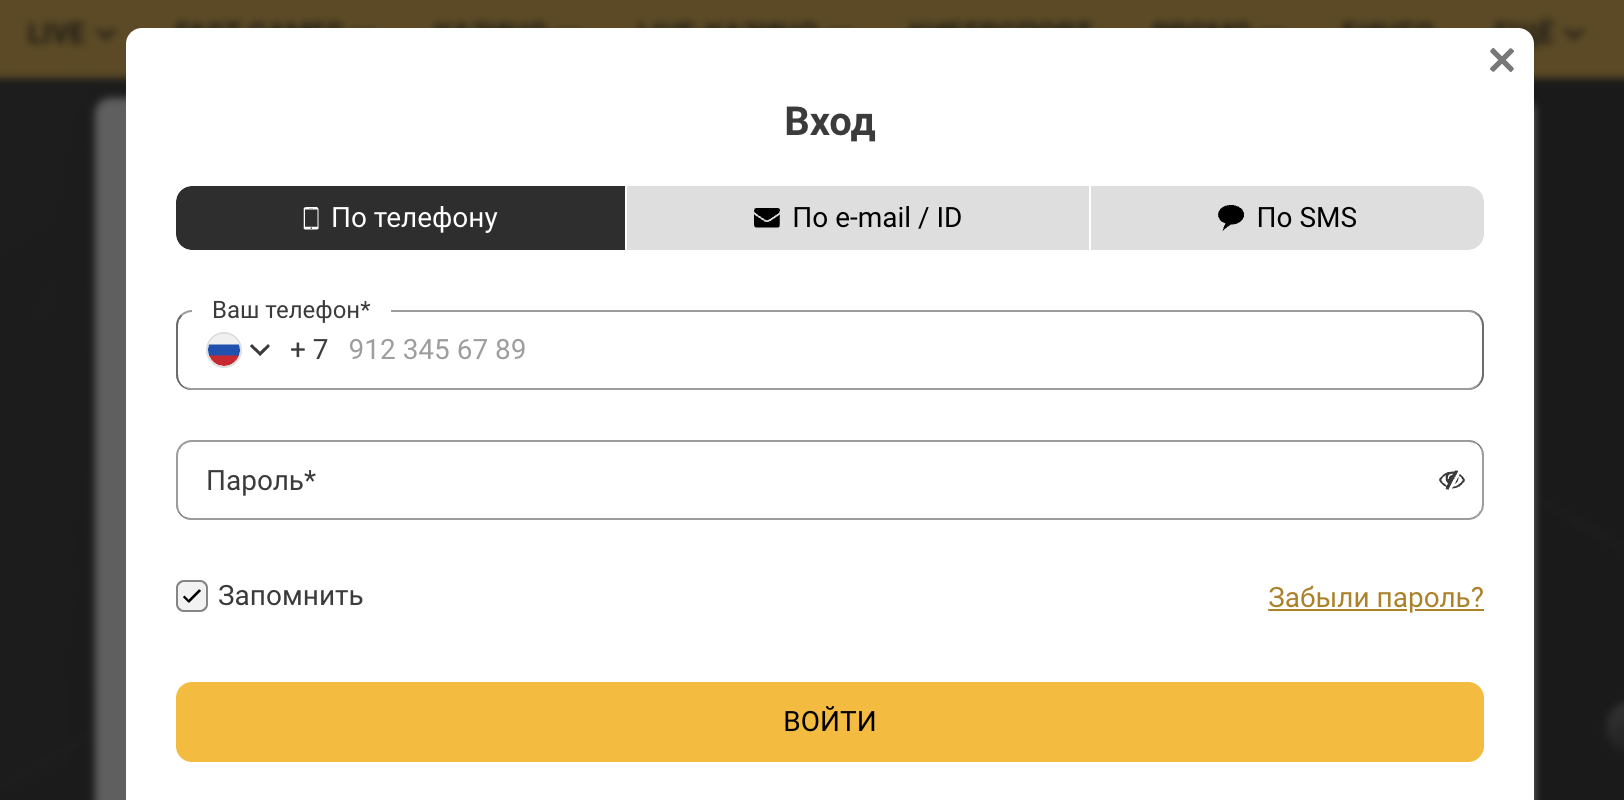Click the envelope icon on e-mail tab
Image resolution: width=1624 pixels, height=800 pixels.
point(767,218)
